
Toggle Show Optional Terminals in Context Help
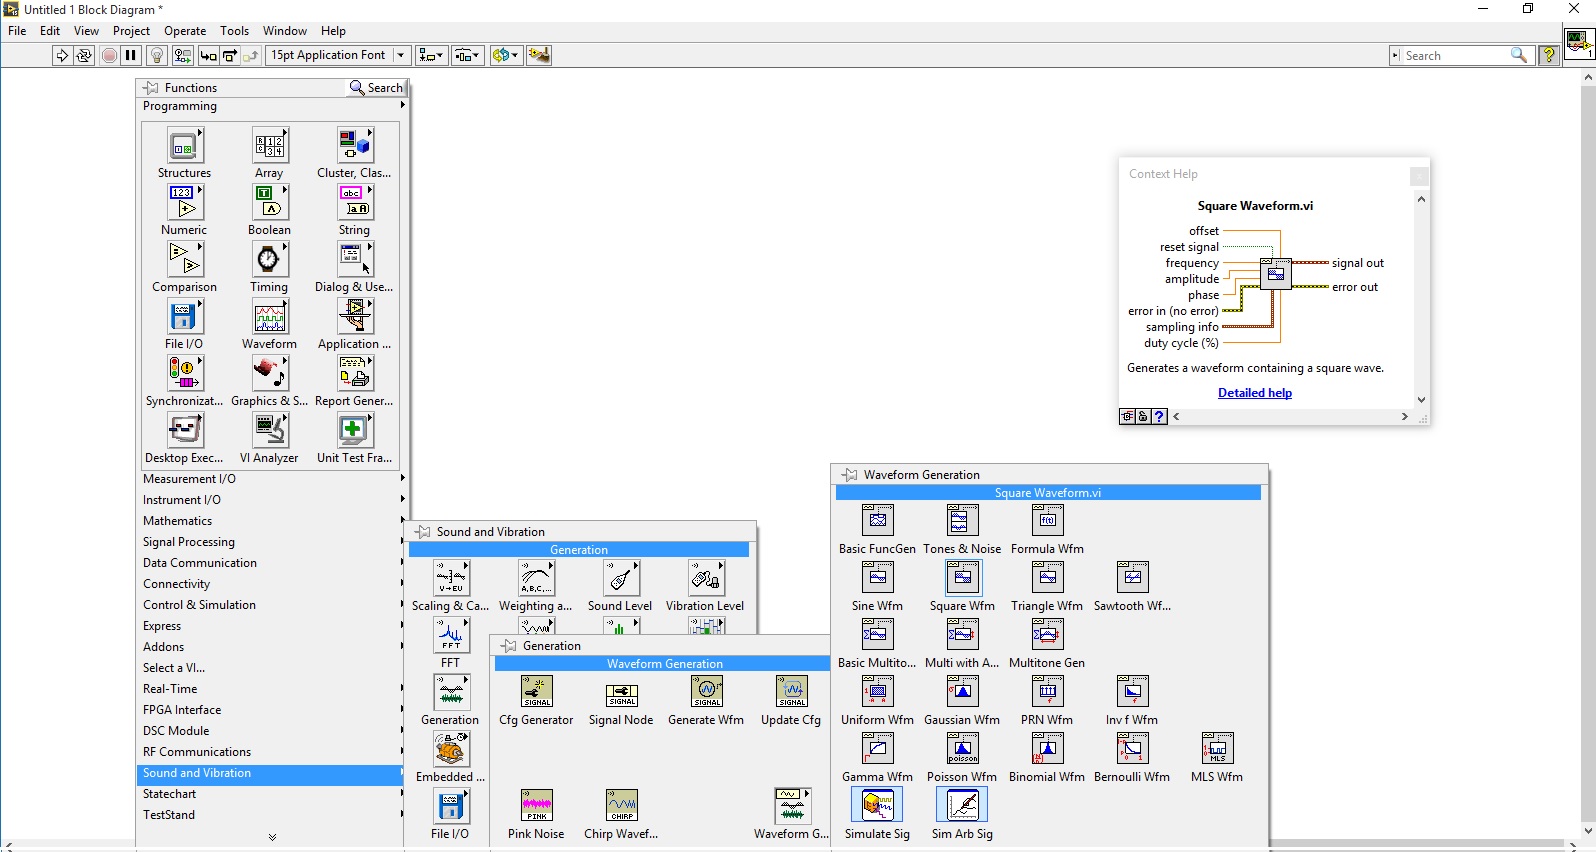1128,417
